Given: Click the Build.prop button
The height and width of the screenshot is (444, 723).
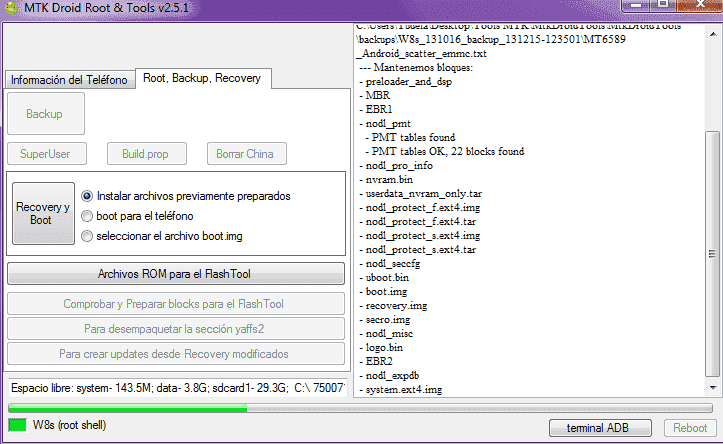Looking at the screenshot, I should (x=147, y=154).
